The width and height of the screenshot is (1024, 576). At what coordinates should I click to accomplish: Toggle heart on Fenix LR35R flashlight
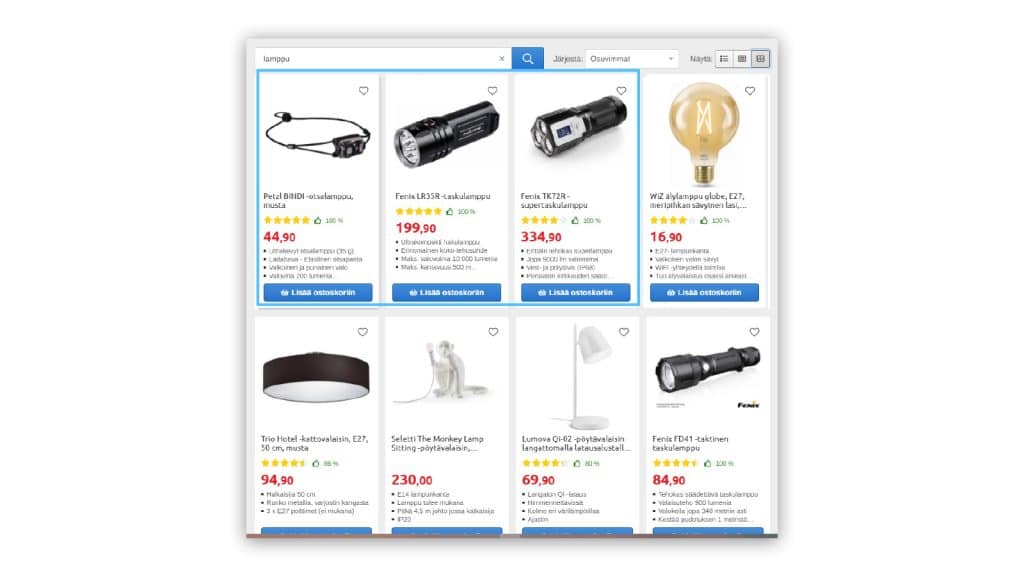click(492, 91)
